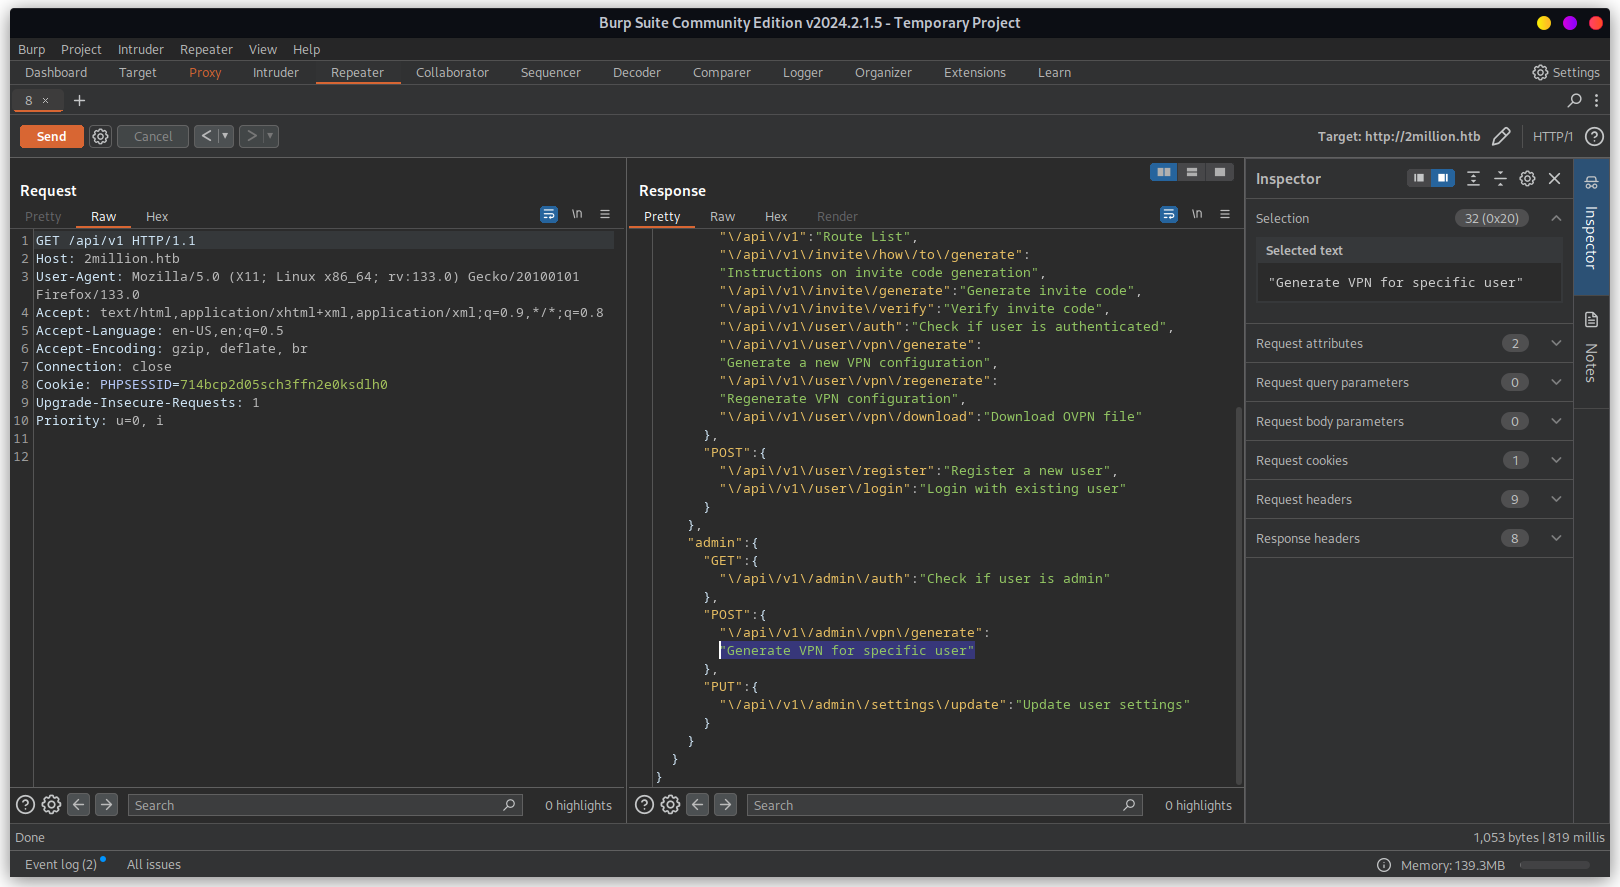Select combined tabbed request/response layout
Image resolution: width=1620 pixels, height=887 pixels.
(1220, 172)
